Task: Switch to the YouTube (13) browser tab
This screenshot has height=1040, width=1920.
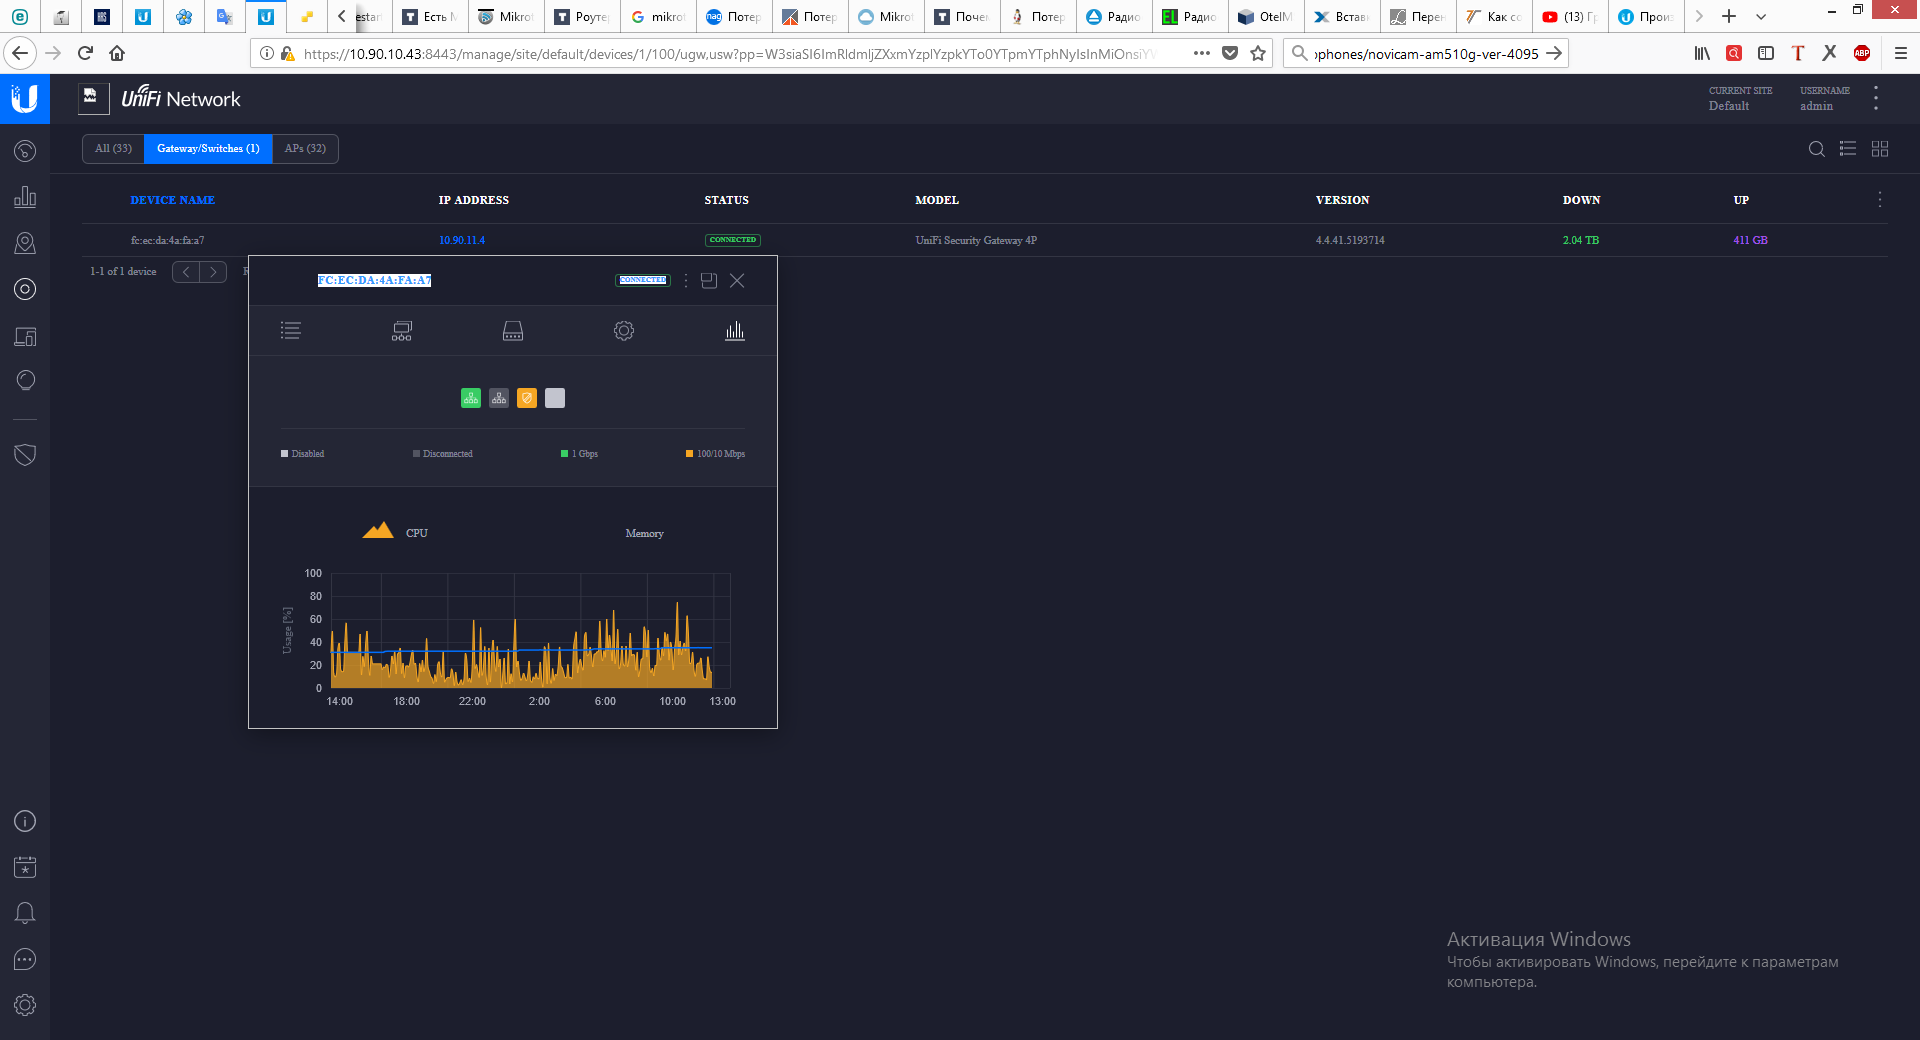Action: pos(1570,16)
